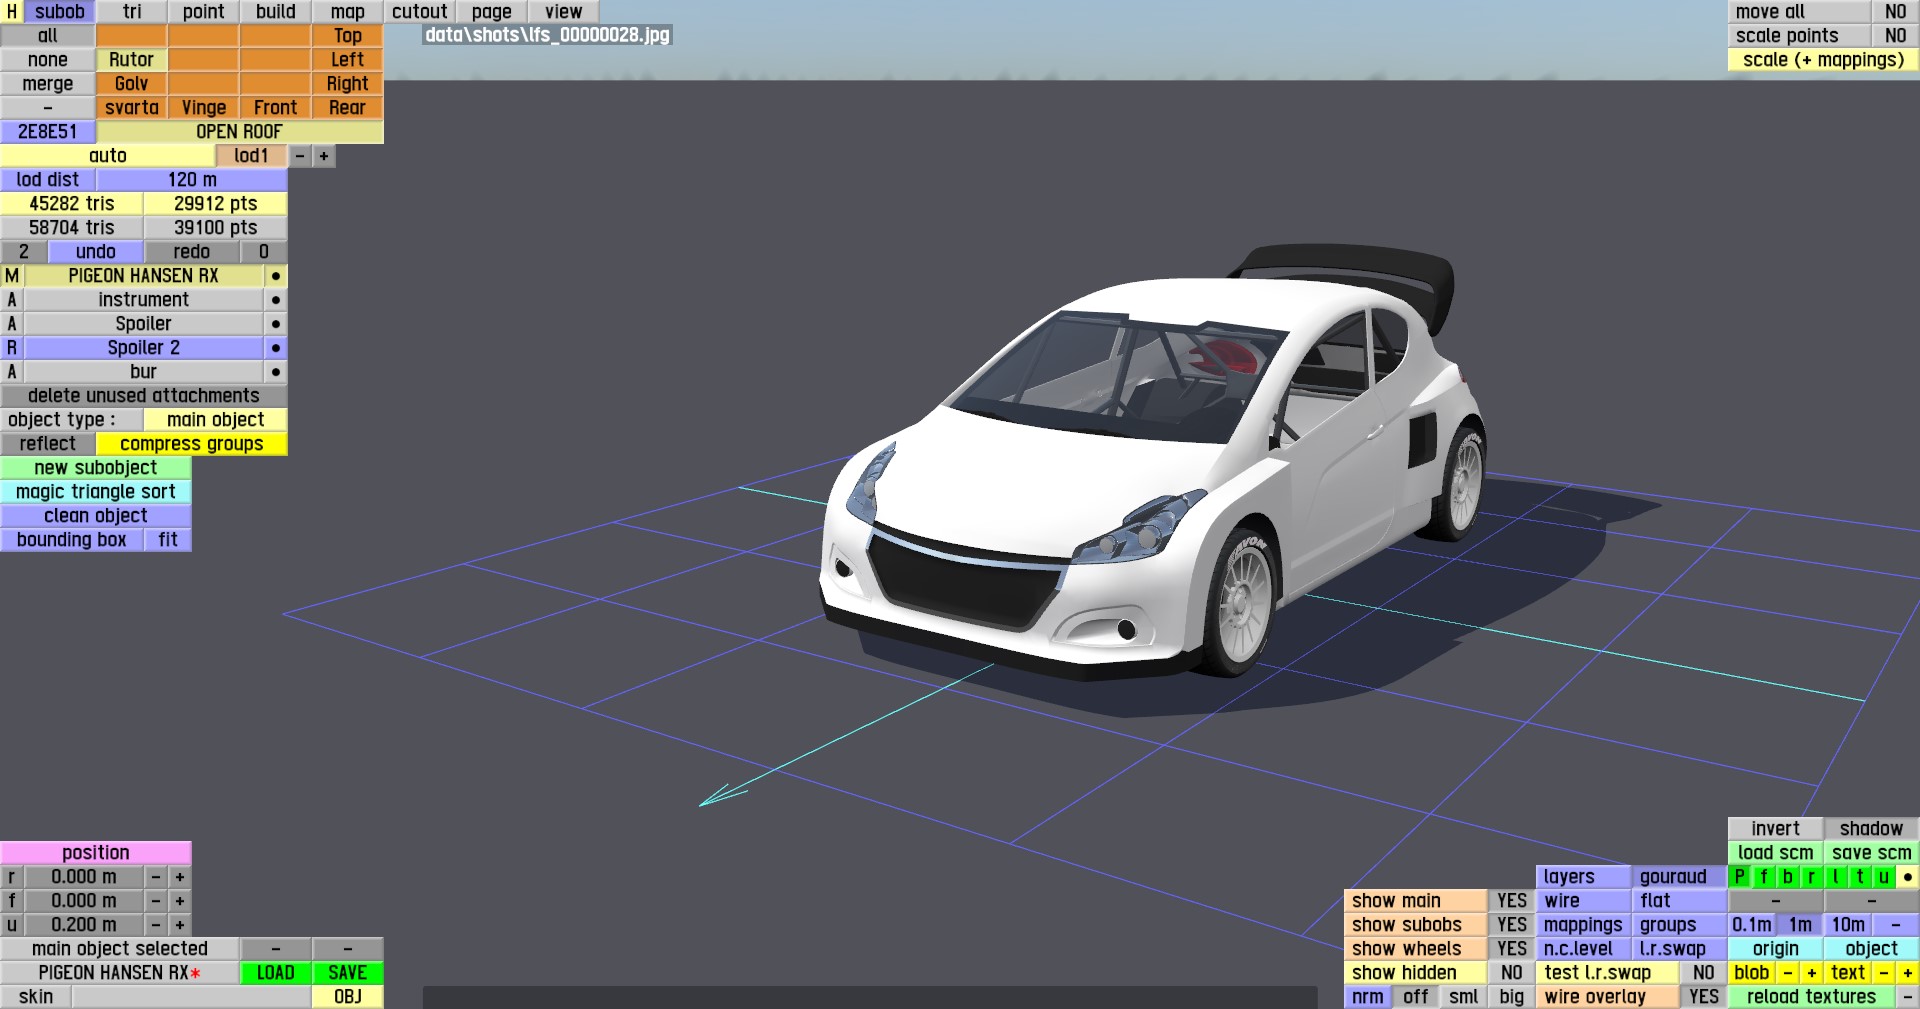Click the redo button
The height and width of the screenshot is (1009, 1920).
tap(192, 252)
